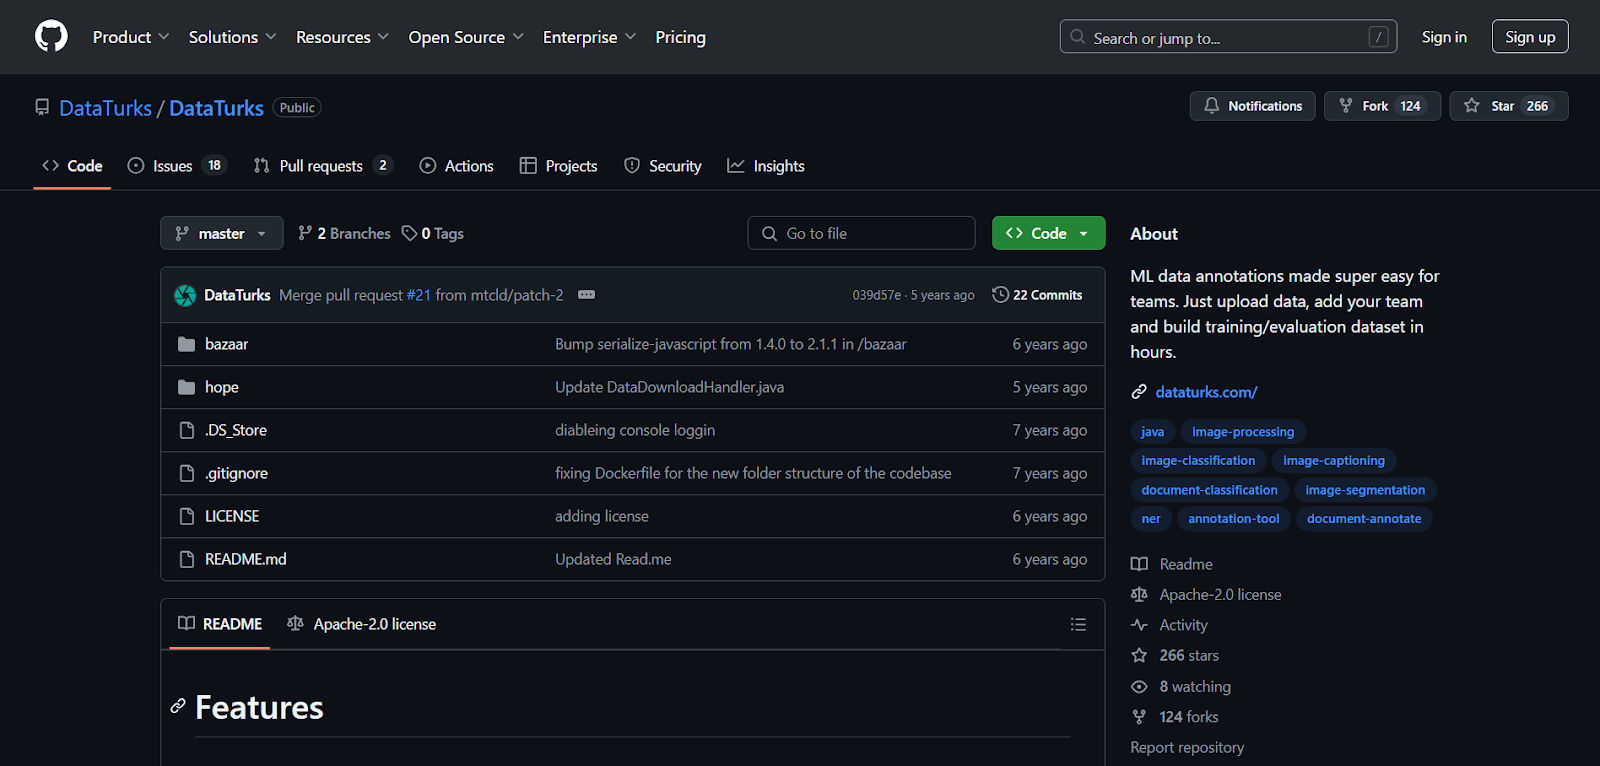Viewport: 1600px width, 766px height.
Task: Click the fork icon next to 124 forks
Action: [1139, 717]
